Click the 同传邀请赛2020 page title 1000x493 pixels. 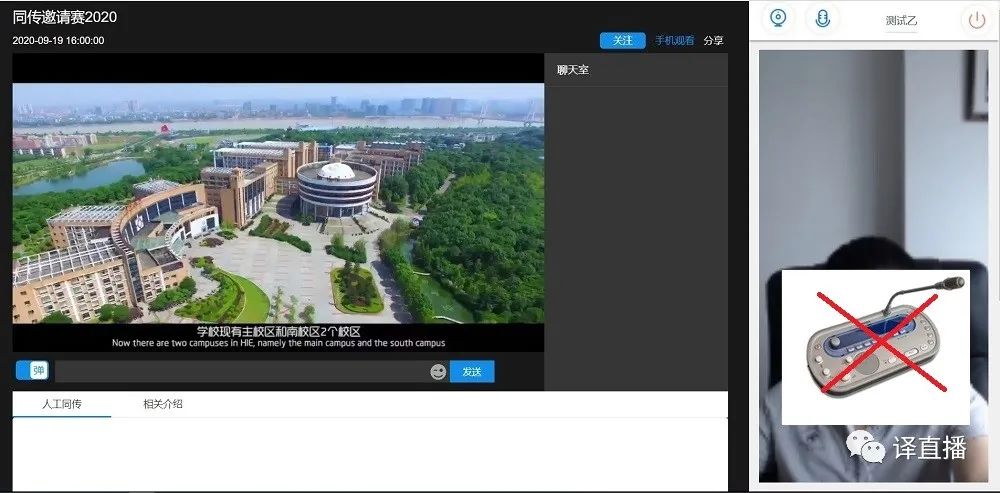click(64, 17)
